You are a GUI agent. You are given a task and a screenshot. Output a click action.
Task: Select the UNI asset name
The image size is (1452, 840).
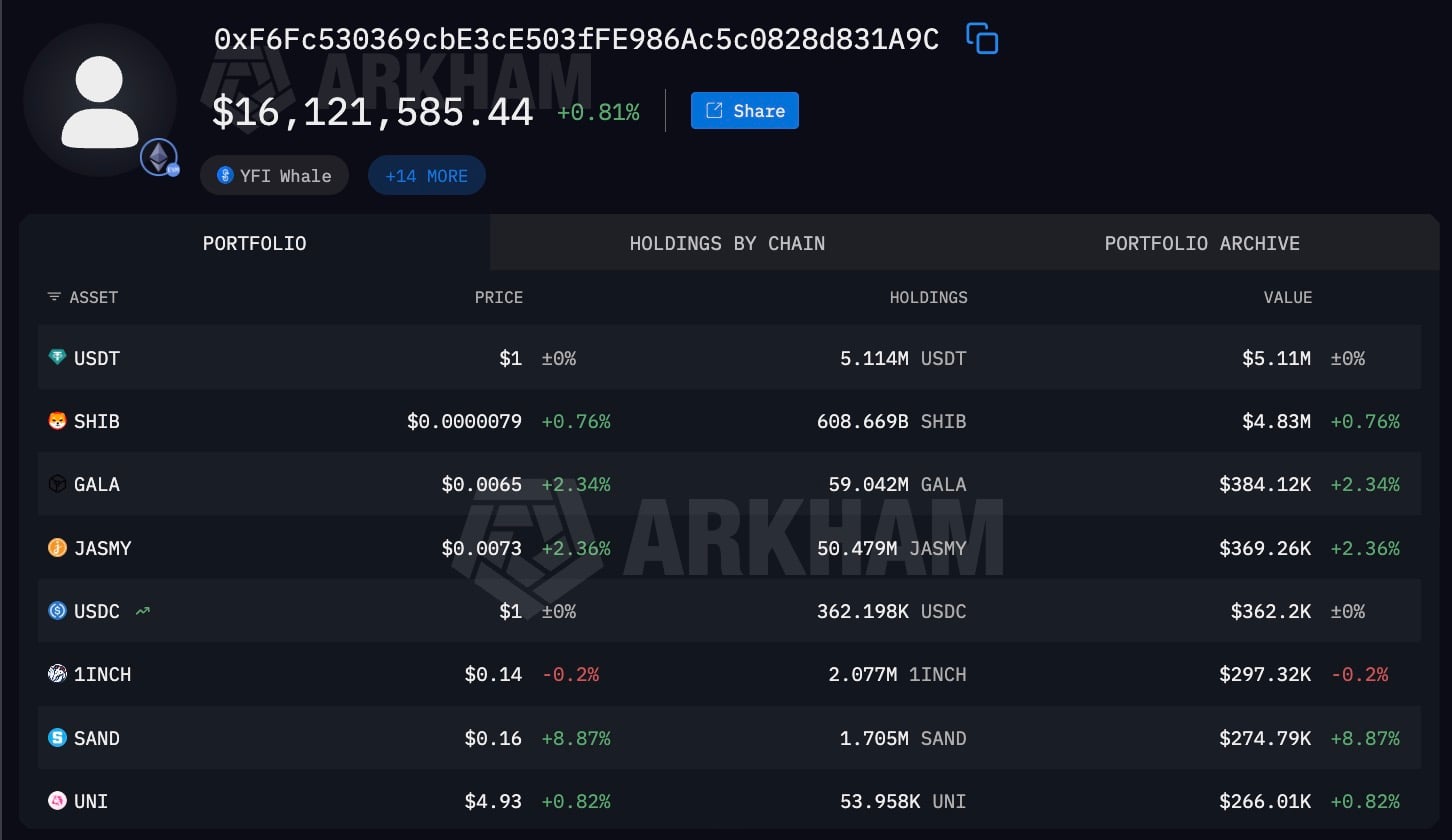[91, 801]
